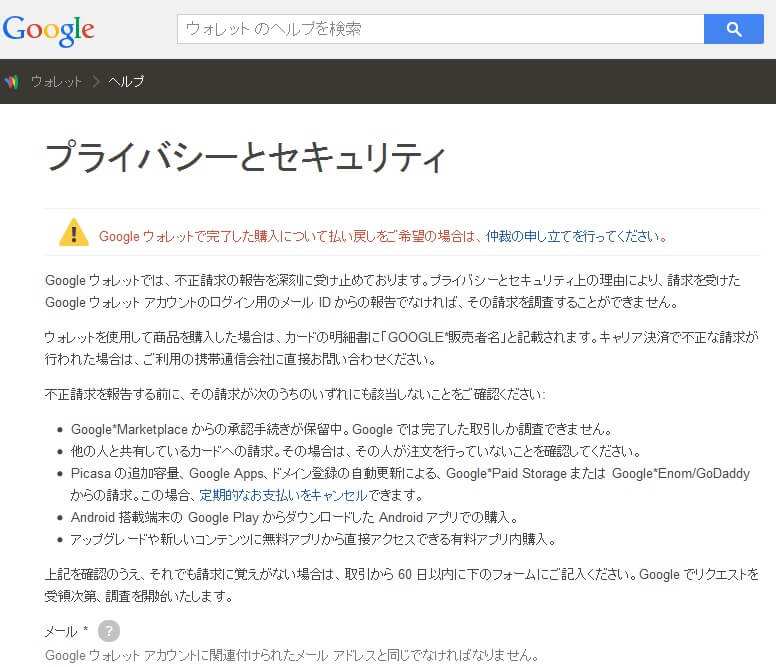Click the Picasa の追加容量 bullet item

[x=410, y=484]
